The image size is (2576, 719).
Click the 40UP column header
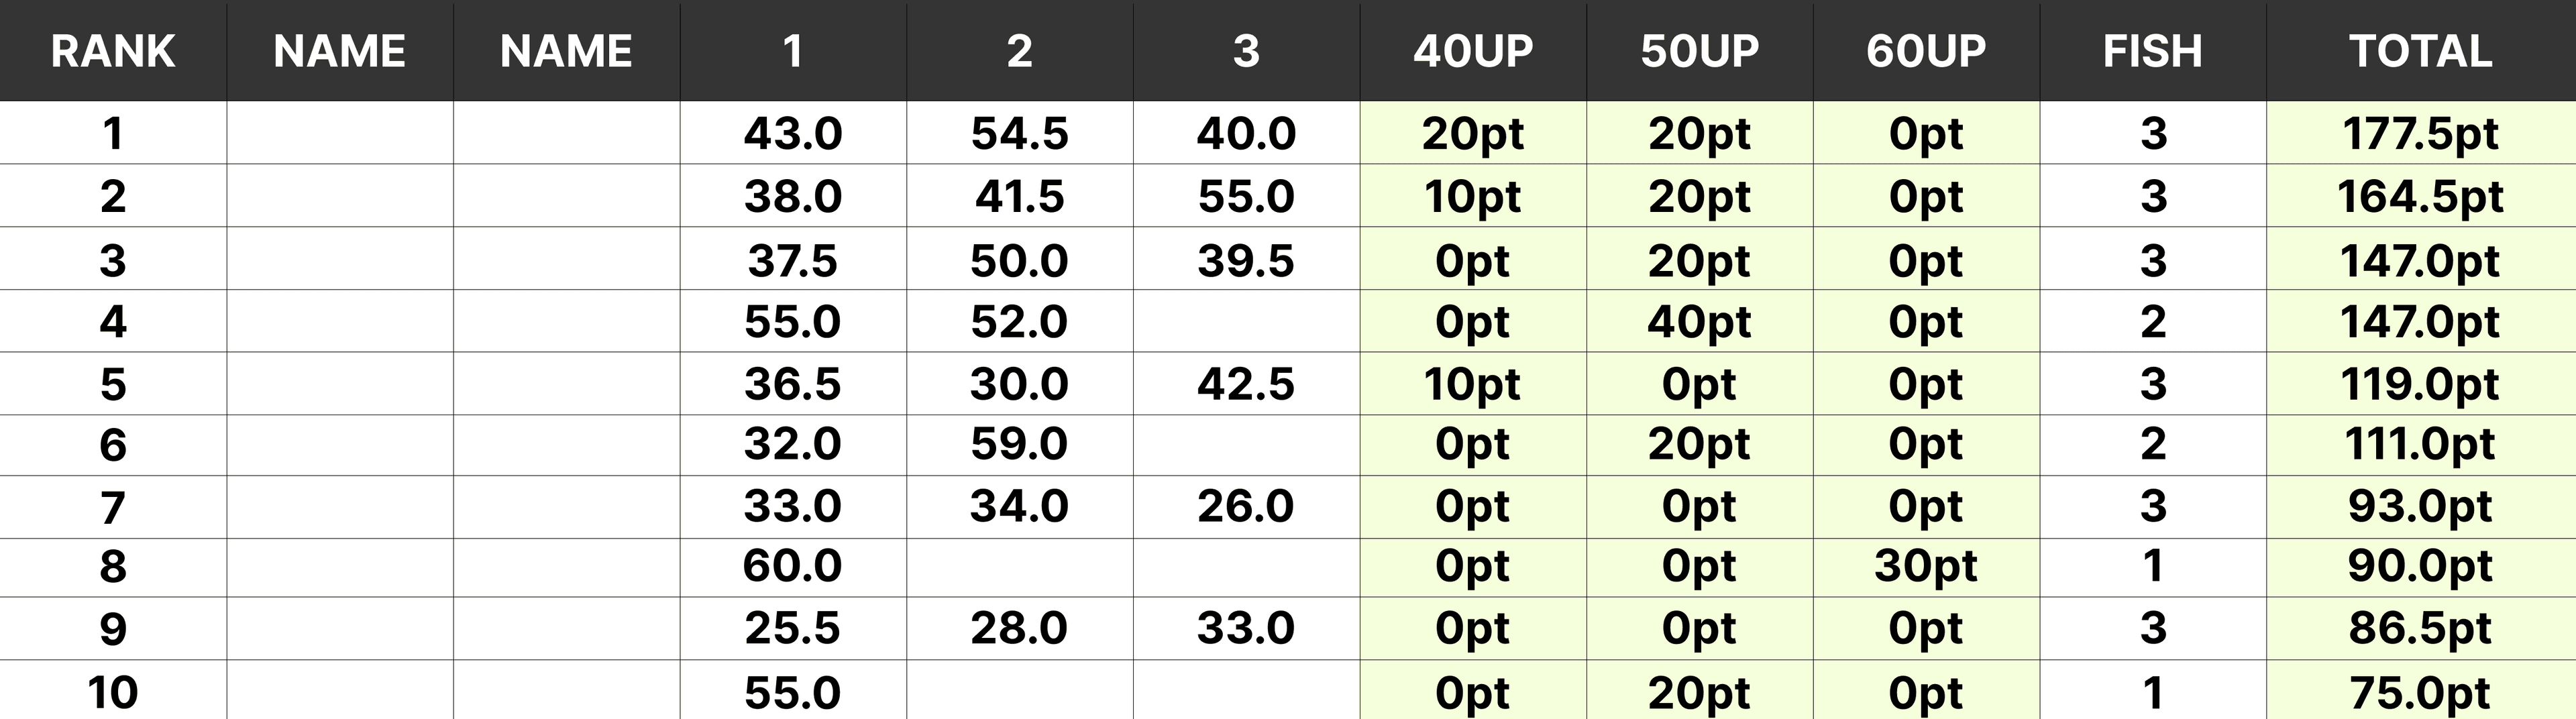click(x=1473, y=51)
